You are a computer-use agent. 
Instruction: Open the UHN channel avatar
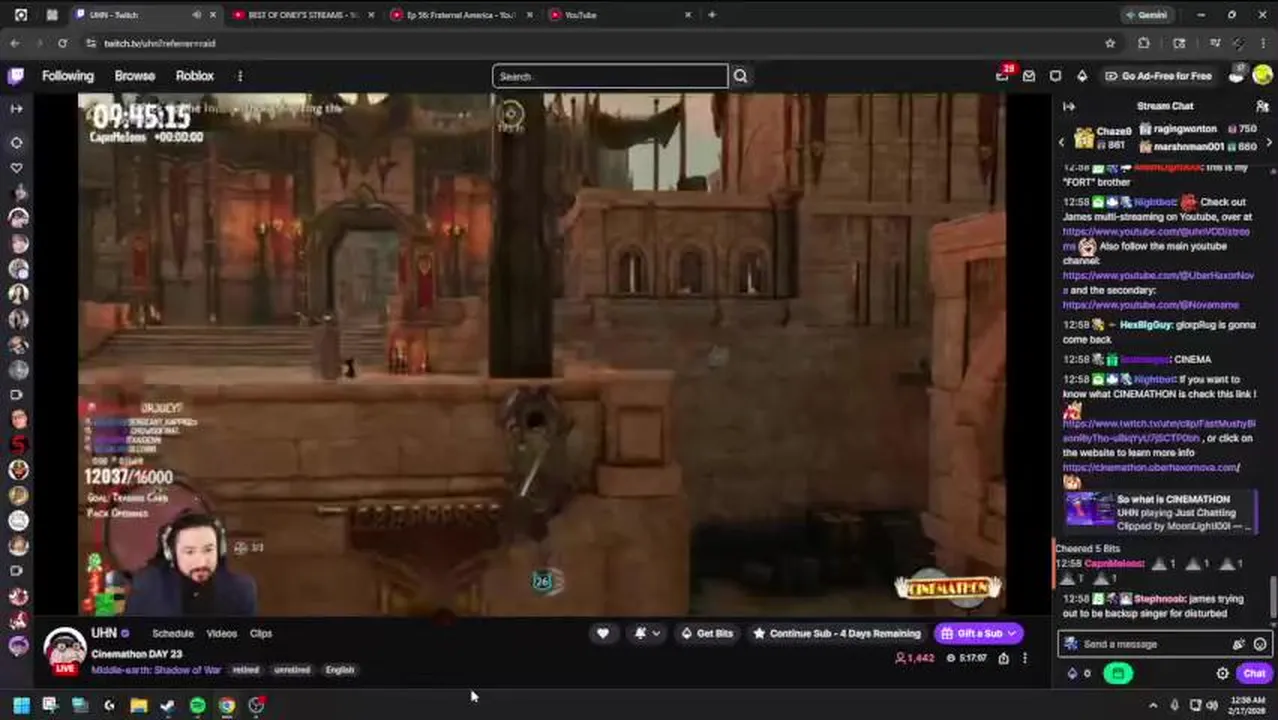pos(65,649)
